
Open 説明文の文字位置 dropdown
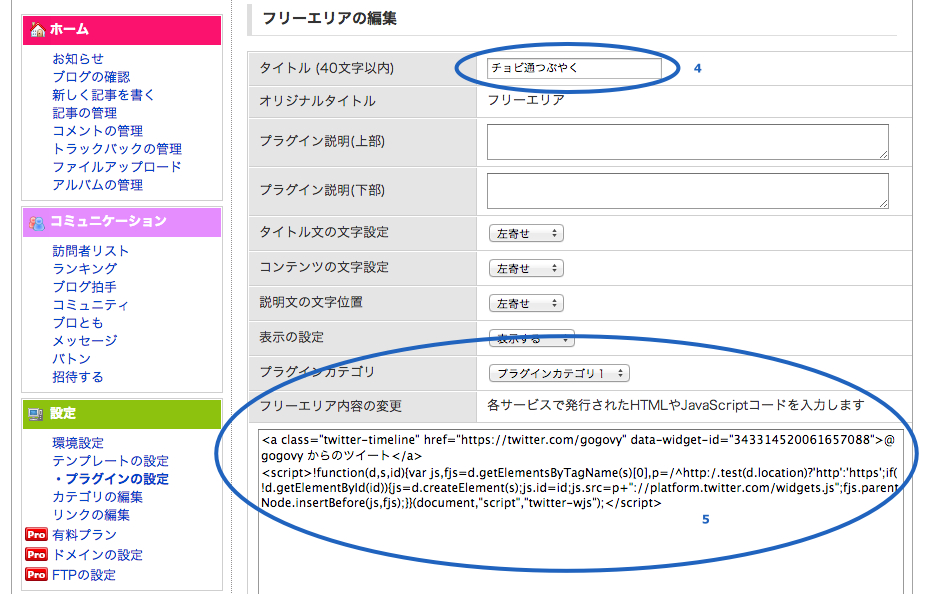[x=526, y=303]
